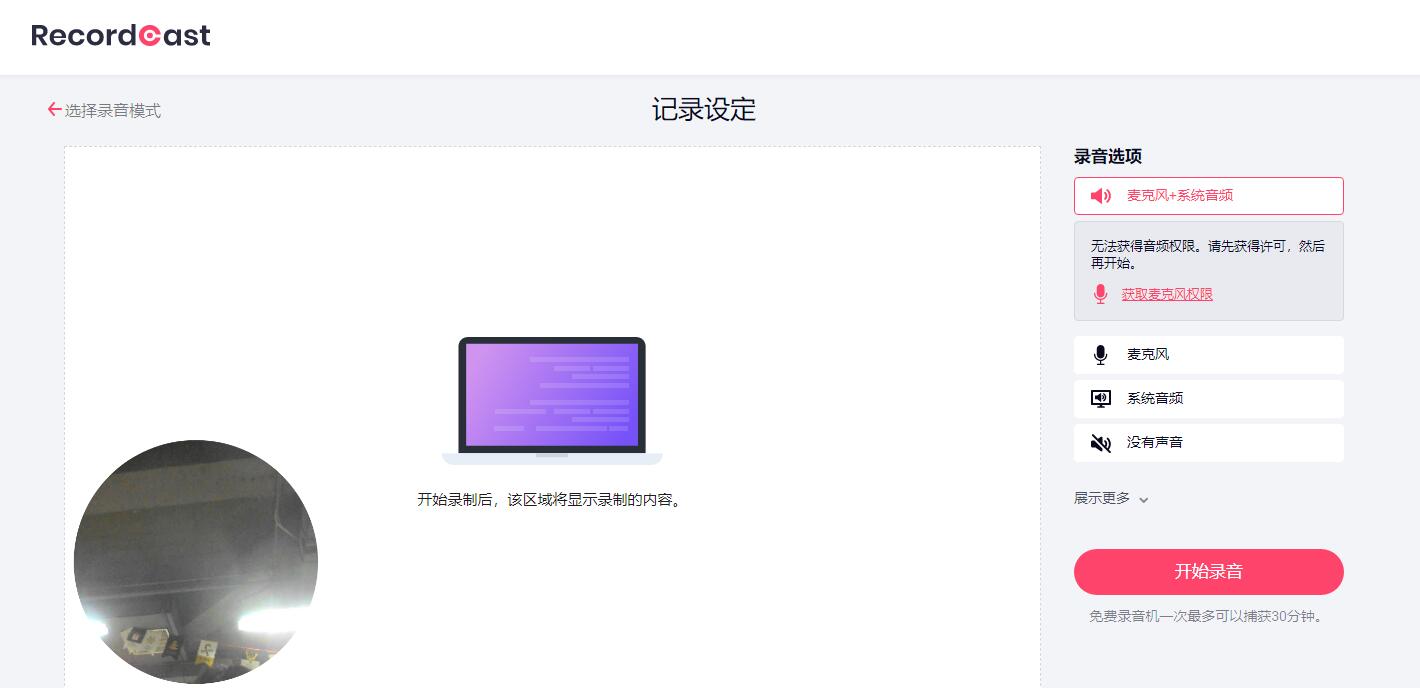
Task: Click the black microphone icon
Action: (x=1100, y=355)
